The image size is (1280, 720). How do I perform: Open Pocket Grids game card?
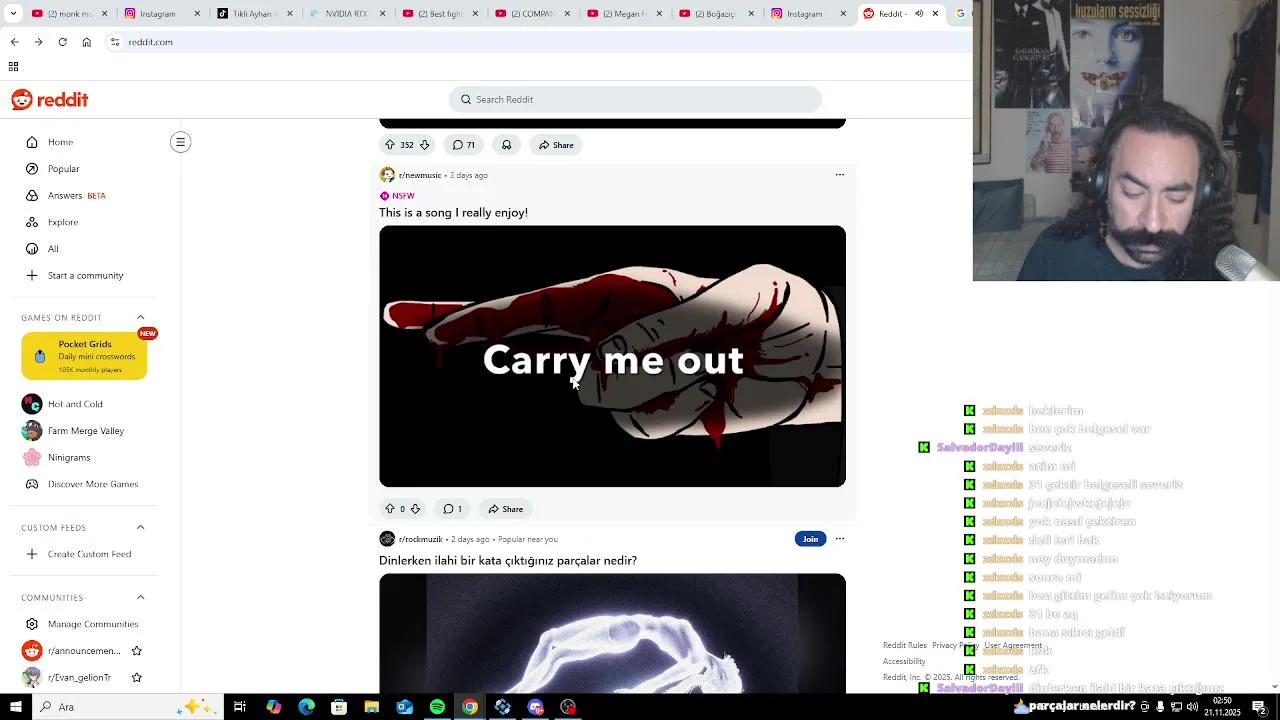[84, 356]
